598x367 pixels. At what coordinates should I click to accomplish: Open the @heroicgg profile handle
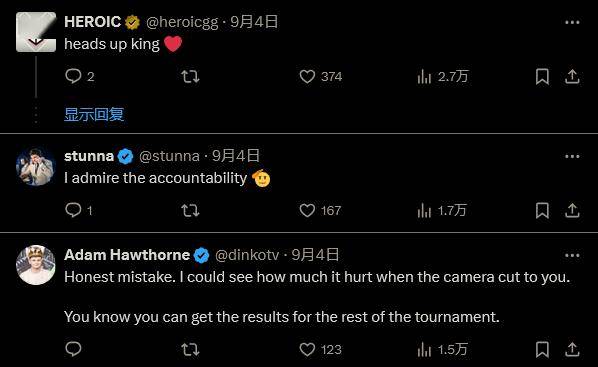click(x=182, y=22)
